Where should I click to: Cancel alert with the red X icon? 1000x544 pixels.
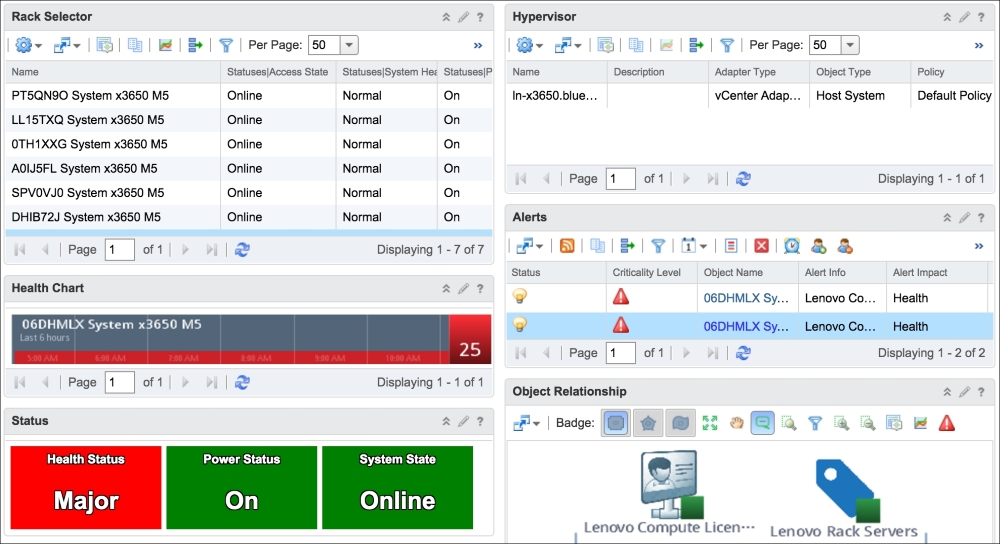pyautogui.click(x=761, y=246)
